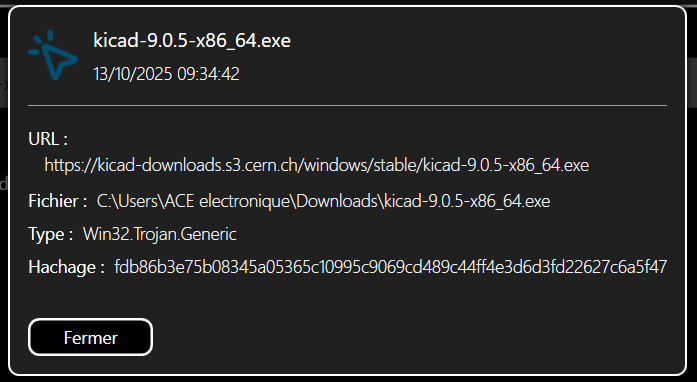Click the blue cursor-click detection icon
The height and width of the screenshot is (382, 697).
pos(53,55)
